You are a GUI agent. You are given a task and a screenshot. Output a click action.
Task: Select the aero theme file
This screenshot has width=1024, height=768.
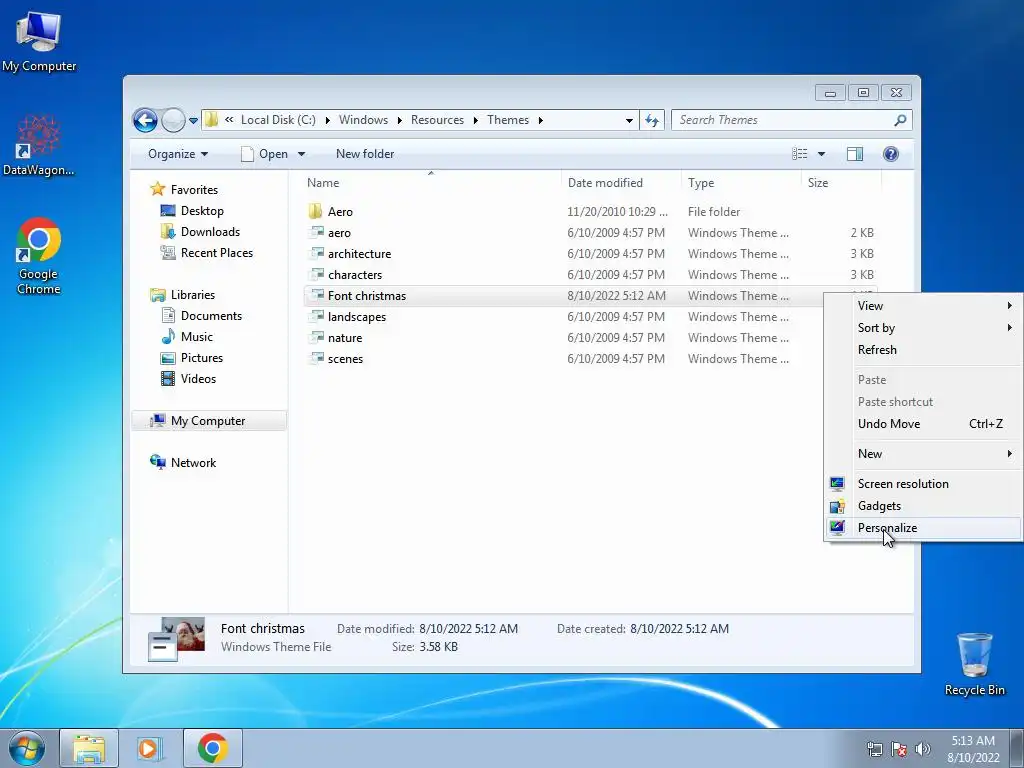(339, 232)
